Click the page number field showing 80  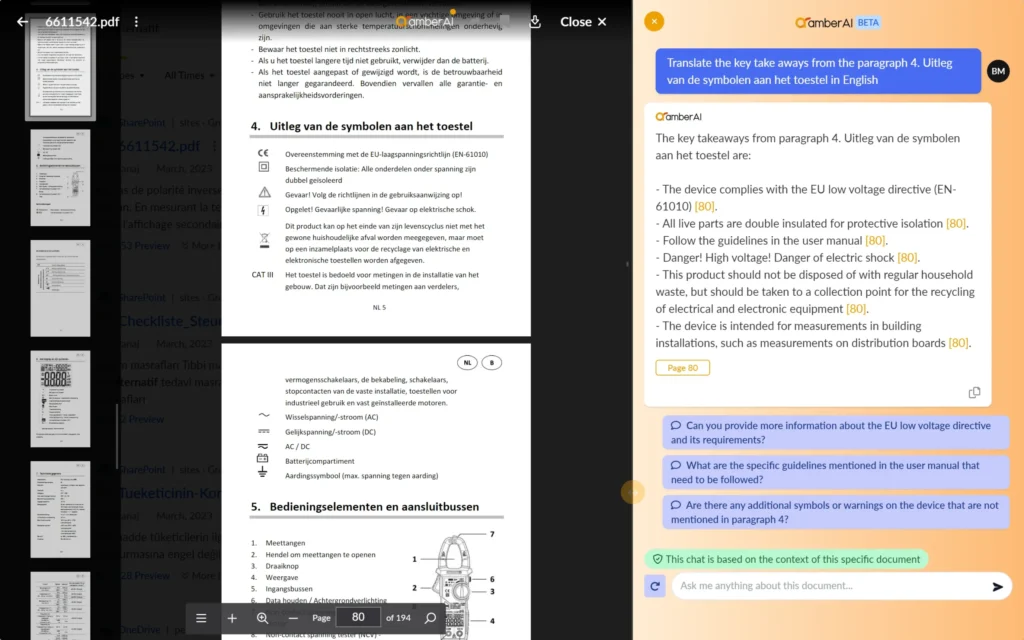coord(358,618)
